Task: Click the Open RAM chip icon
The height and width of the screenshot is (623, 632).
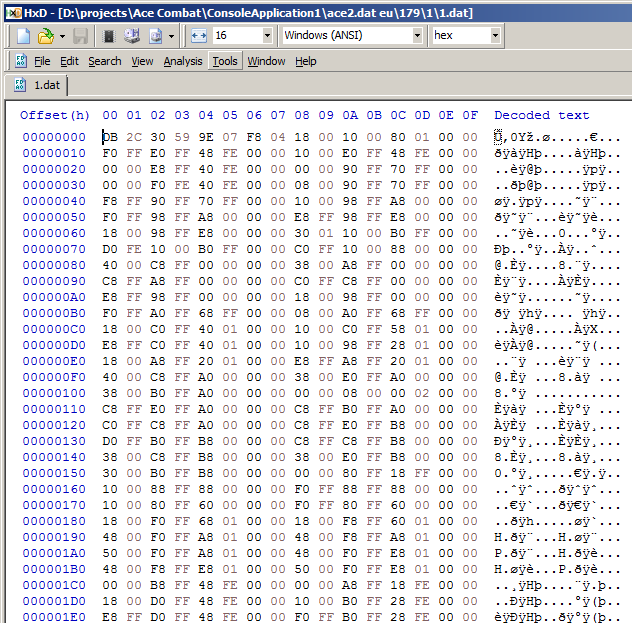Action: coord(109,36)
